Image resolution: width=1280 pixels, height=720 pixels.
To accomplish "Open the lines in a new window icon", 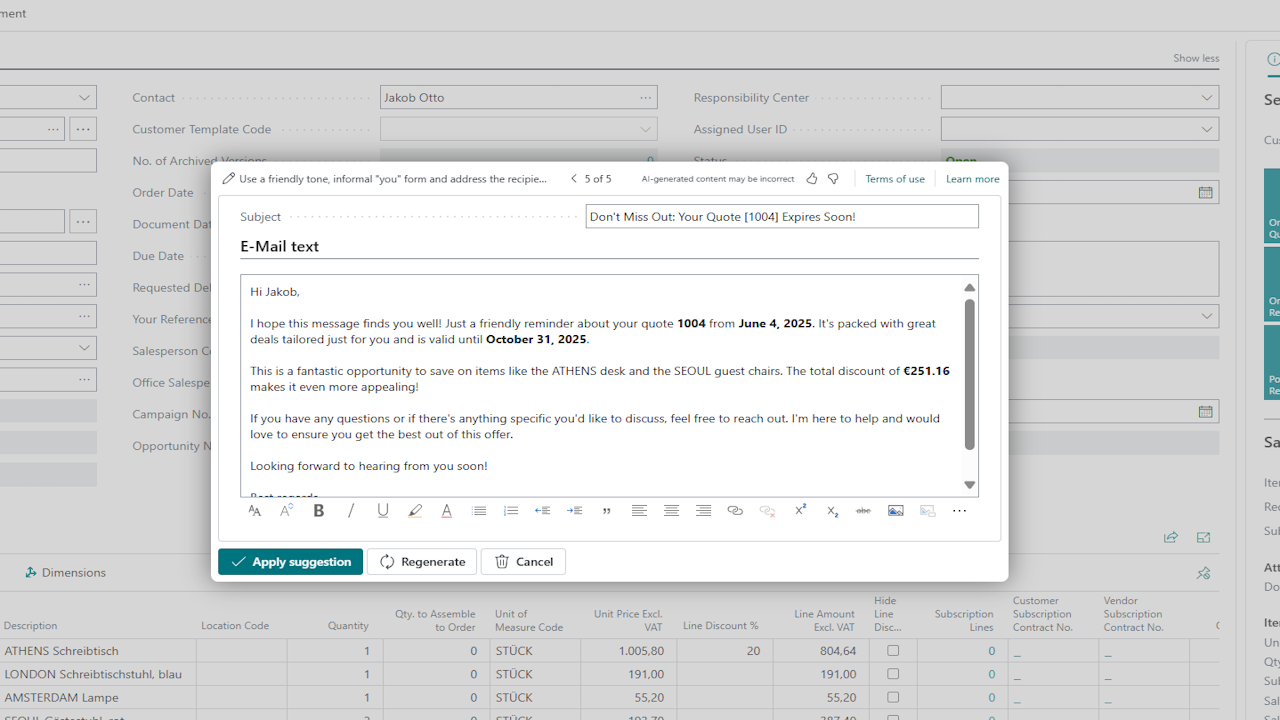I will (1203, 538).
